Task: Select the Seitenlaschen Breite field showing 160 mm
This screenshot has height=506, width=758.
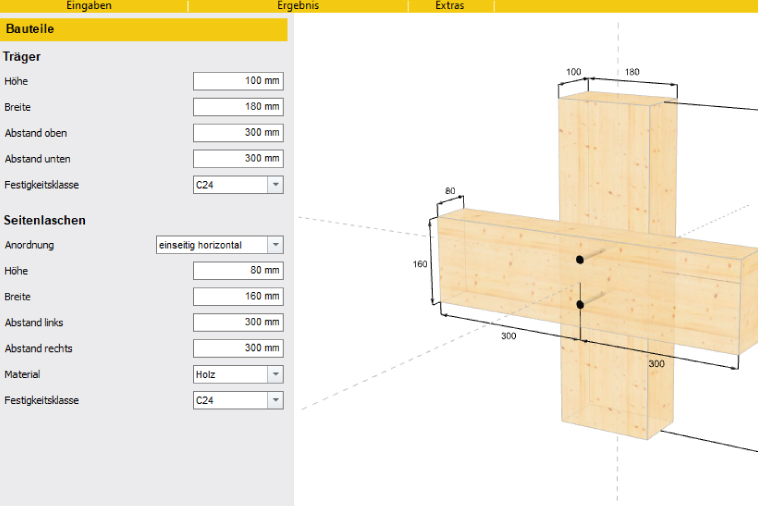Action: (x=238, y=297)
